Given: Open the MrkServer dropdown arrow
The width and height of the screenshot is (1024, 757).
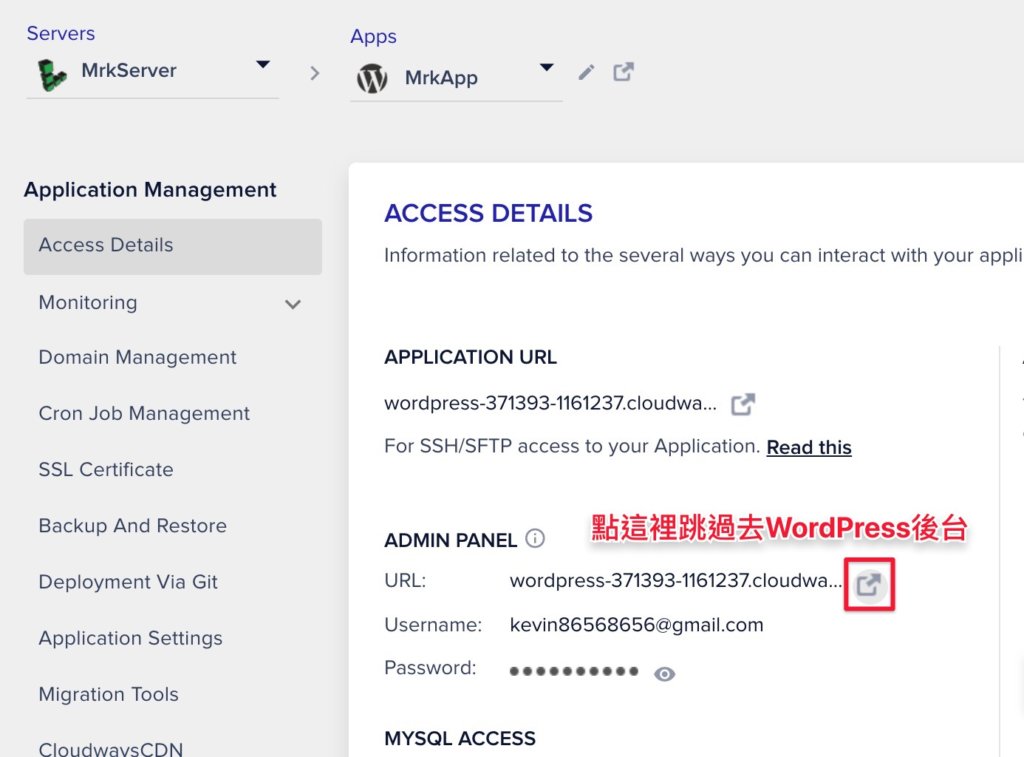Looking at the screenshot, I should [x=263, y=64].
